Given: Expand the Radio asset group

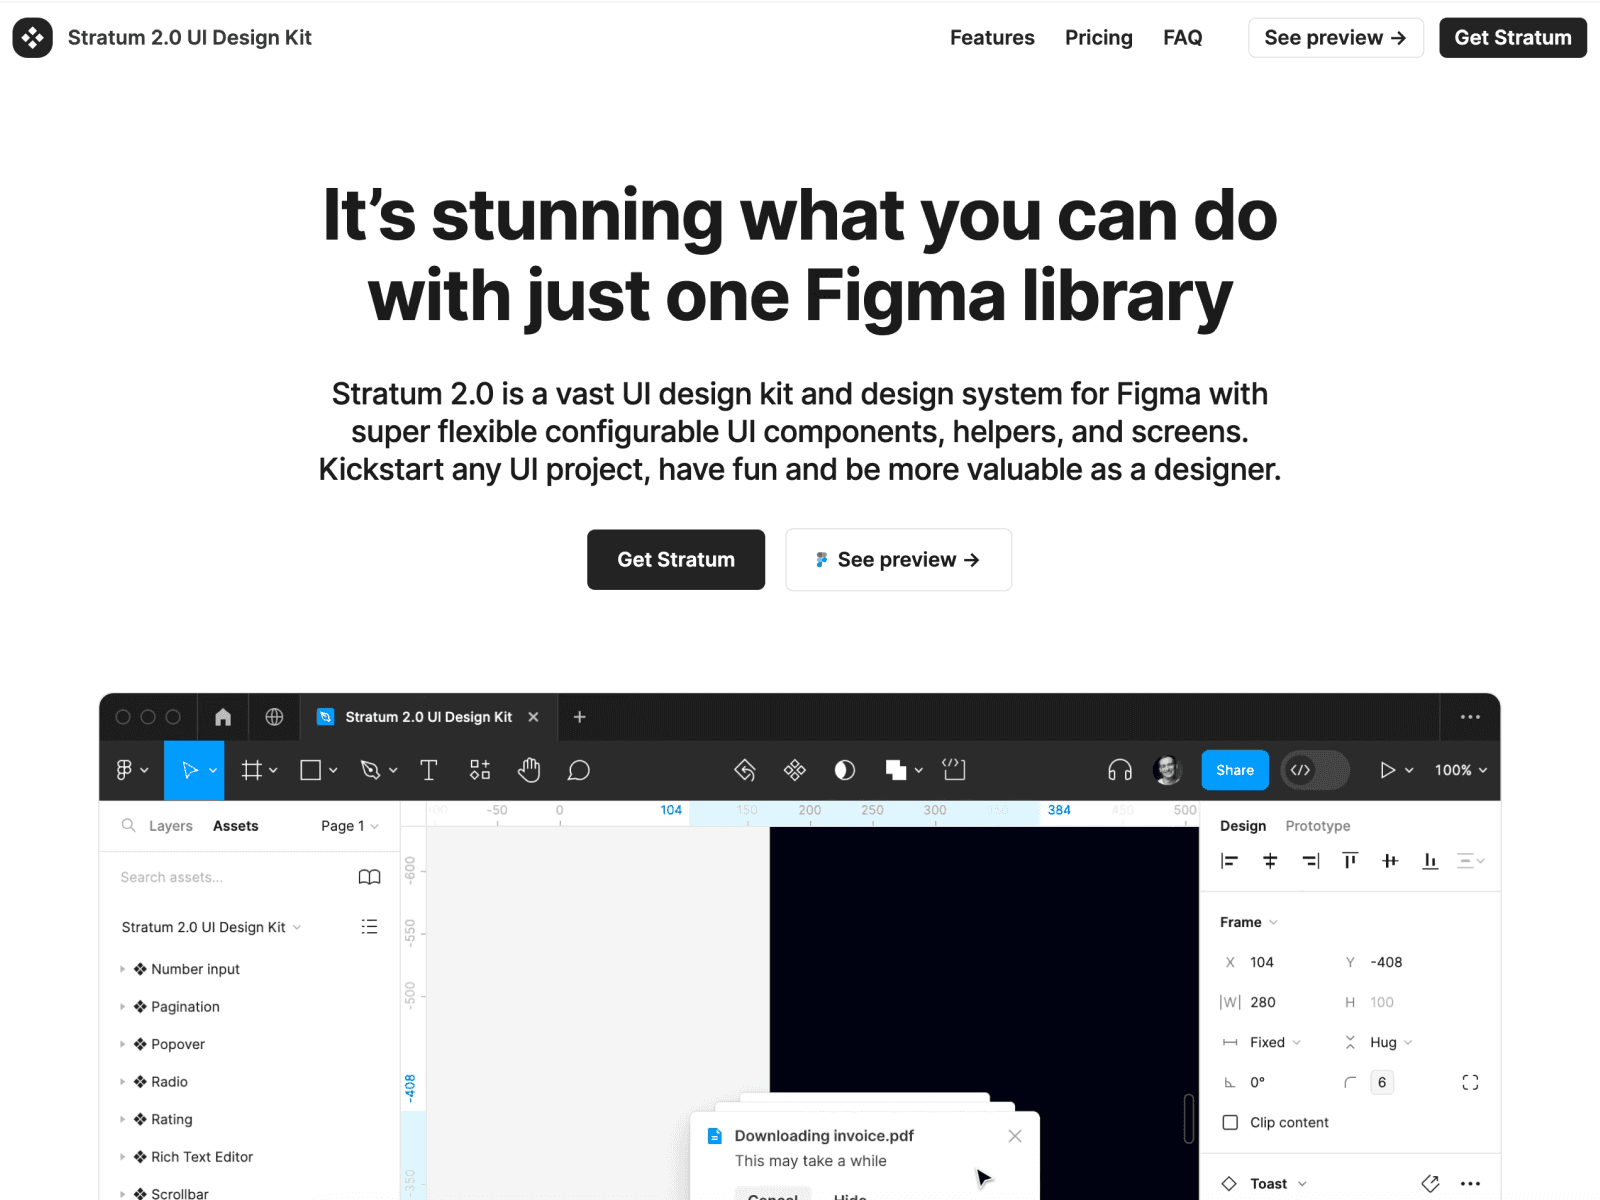Looking at the screenshot, I should (123, 1082).
